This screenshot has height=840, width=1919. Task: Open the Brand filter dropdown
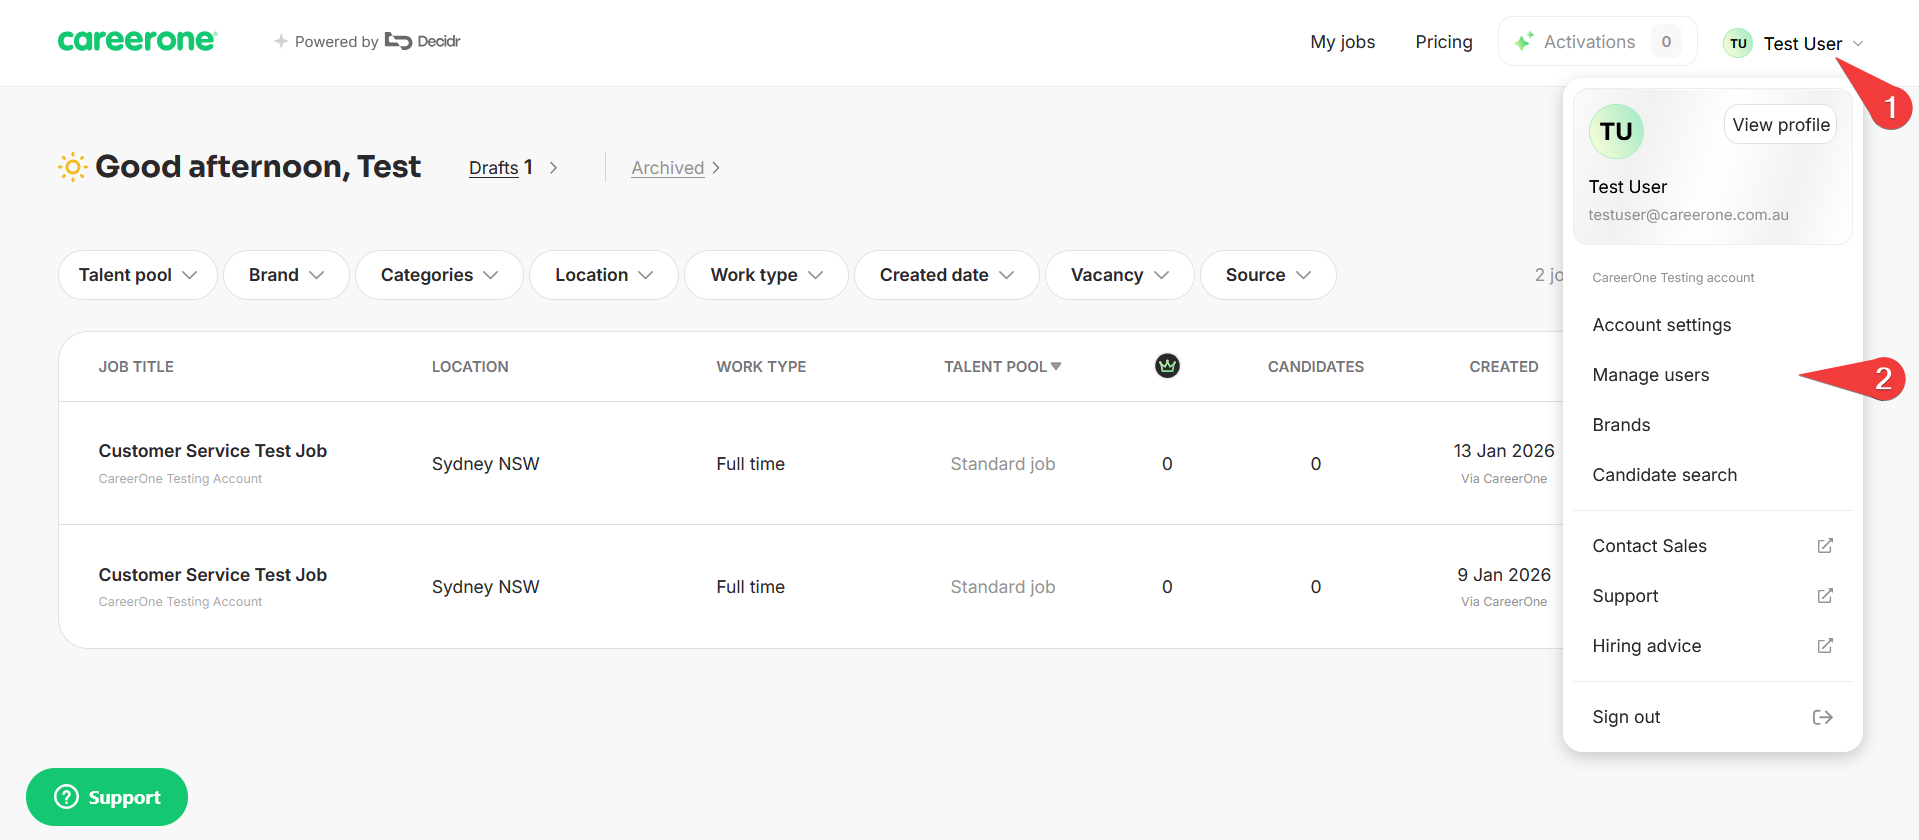[x=286, y=275]
